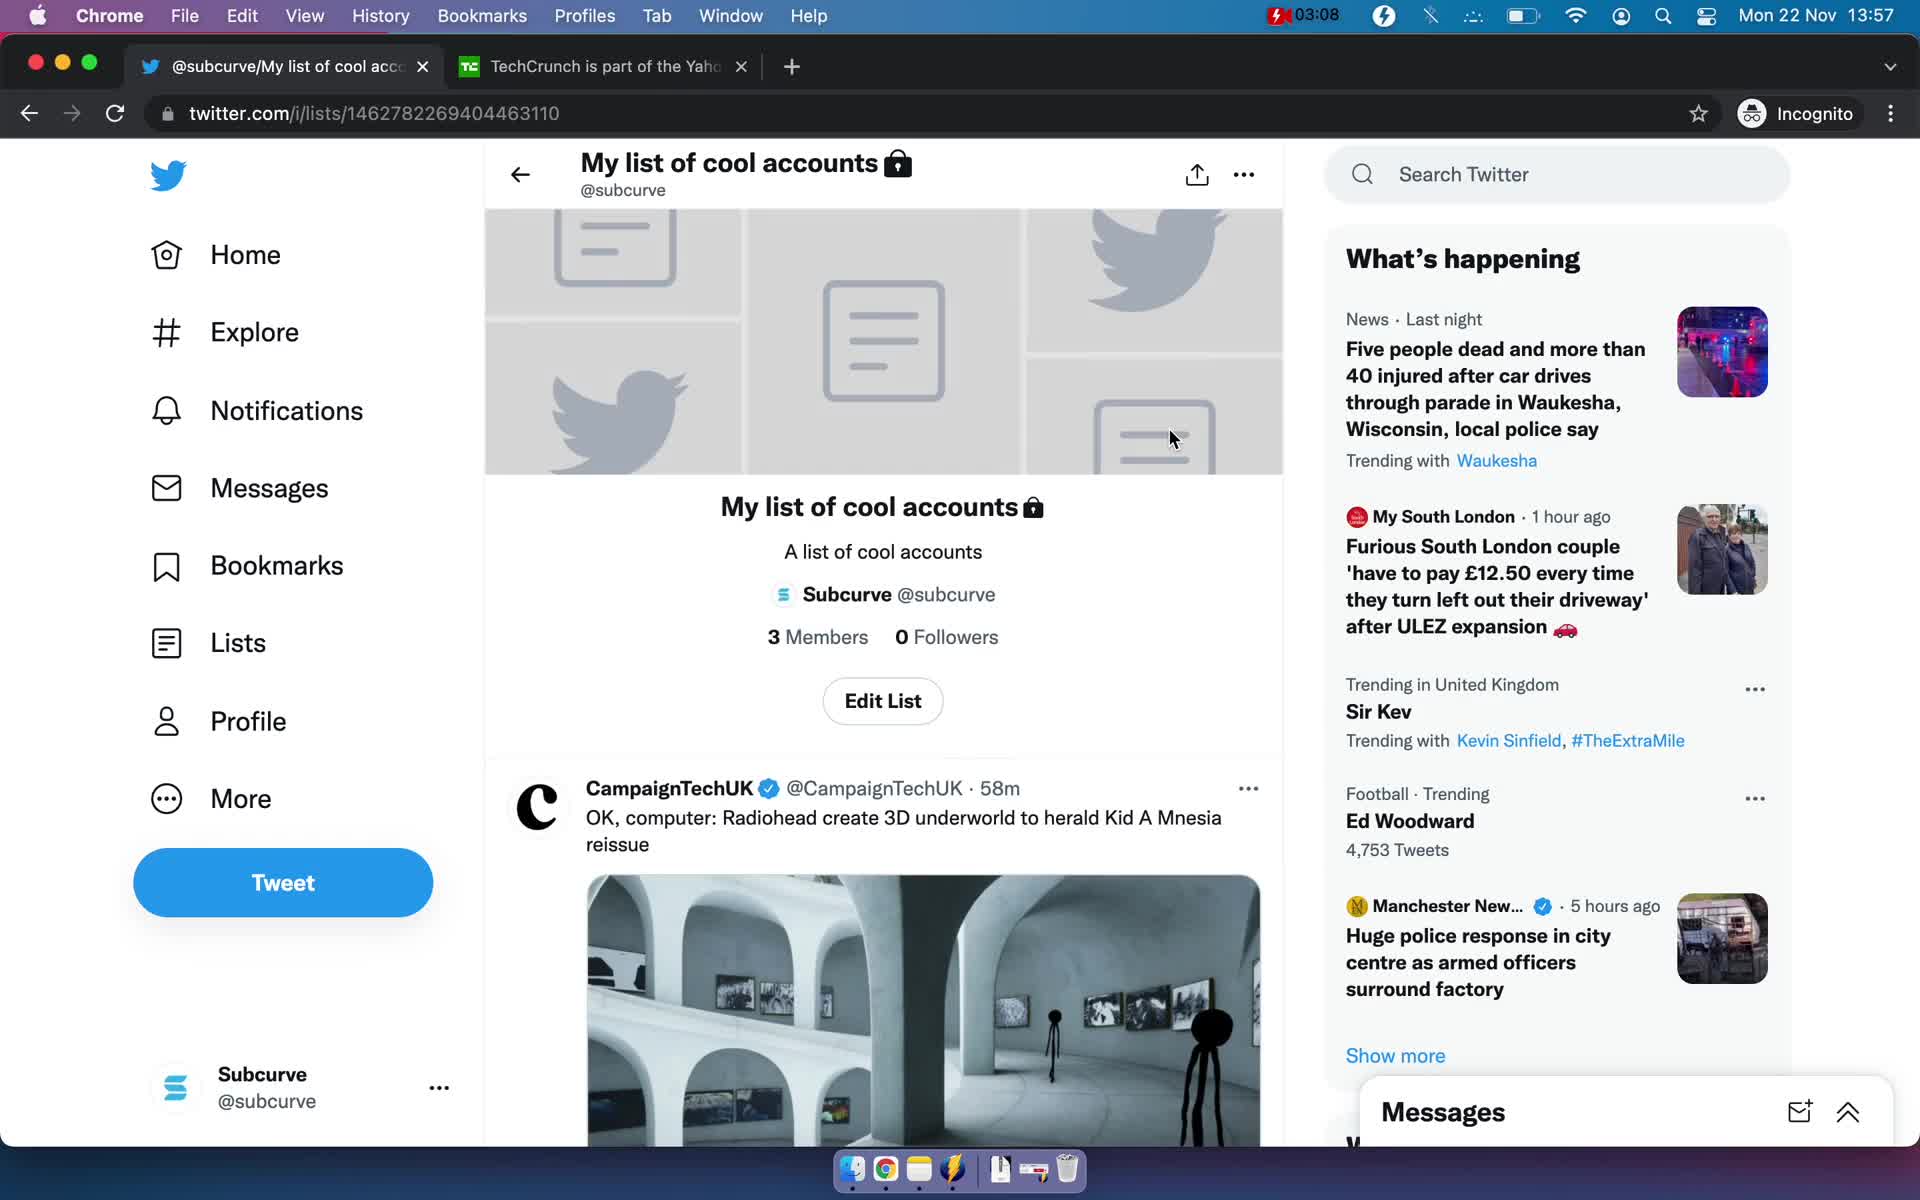This screenshot has height=1200, width=1920.
Task: Click Show more in What's happening
Action: (1395, 1055)
